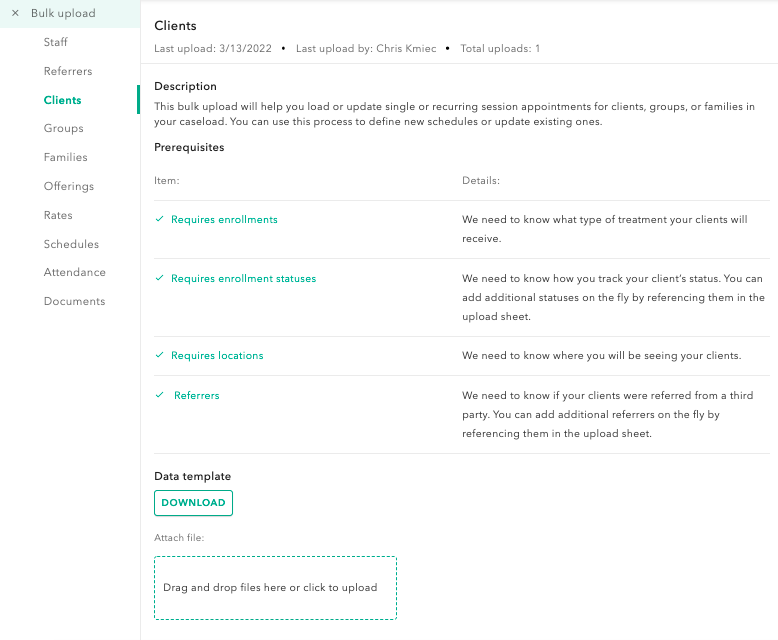Follow the Requires enrollment statuses link
The image size is (778, 640).
click(x=243, y=278)
